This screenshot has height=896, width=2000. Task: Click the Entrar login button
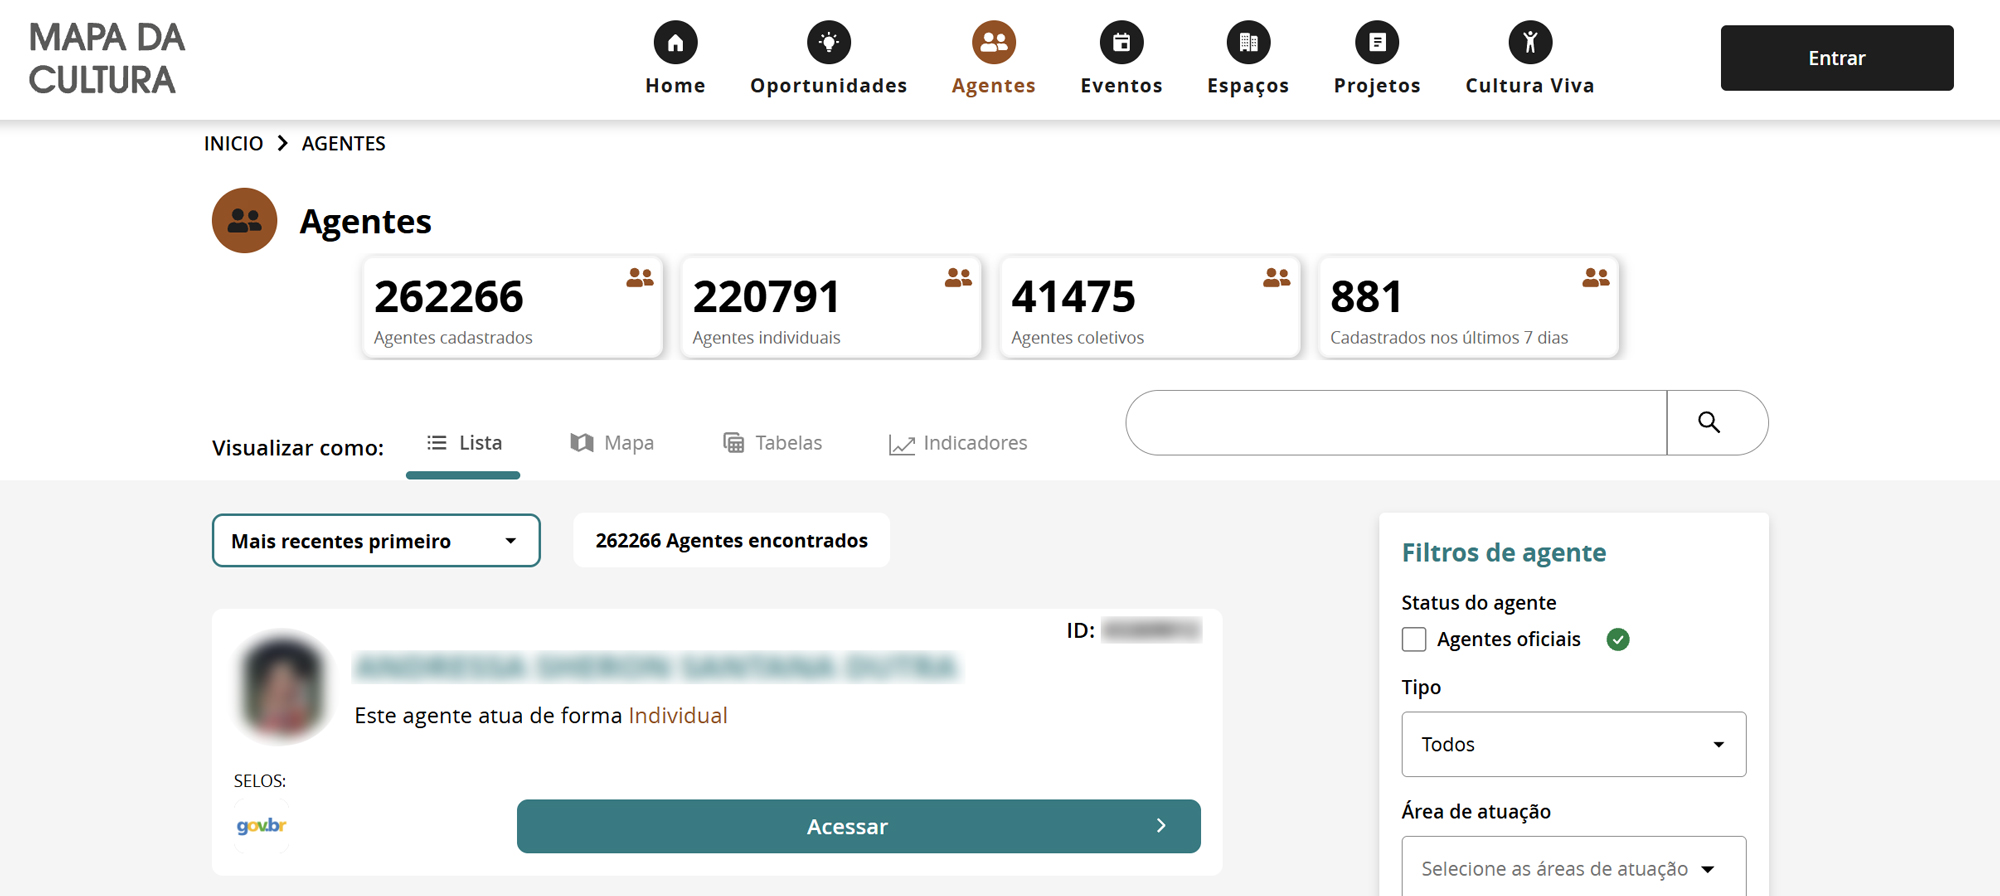point(1837,58)
